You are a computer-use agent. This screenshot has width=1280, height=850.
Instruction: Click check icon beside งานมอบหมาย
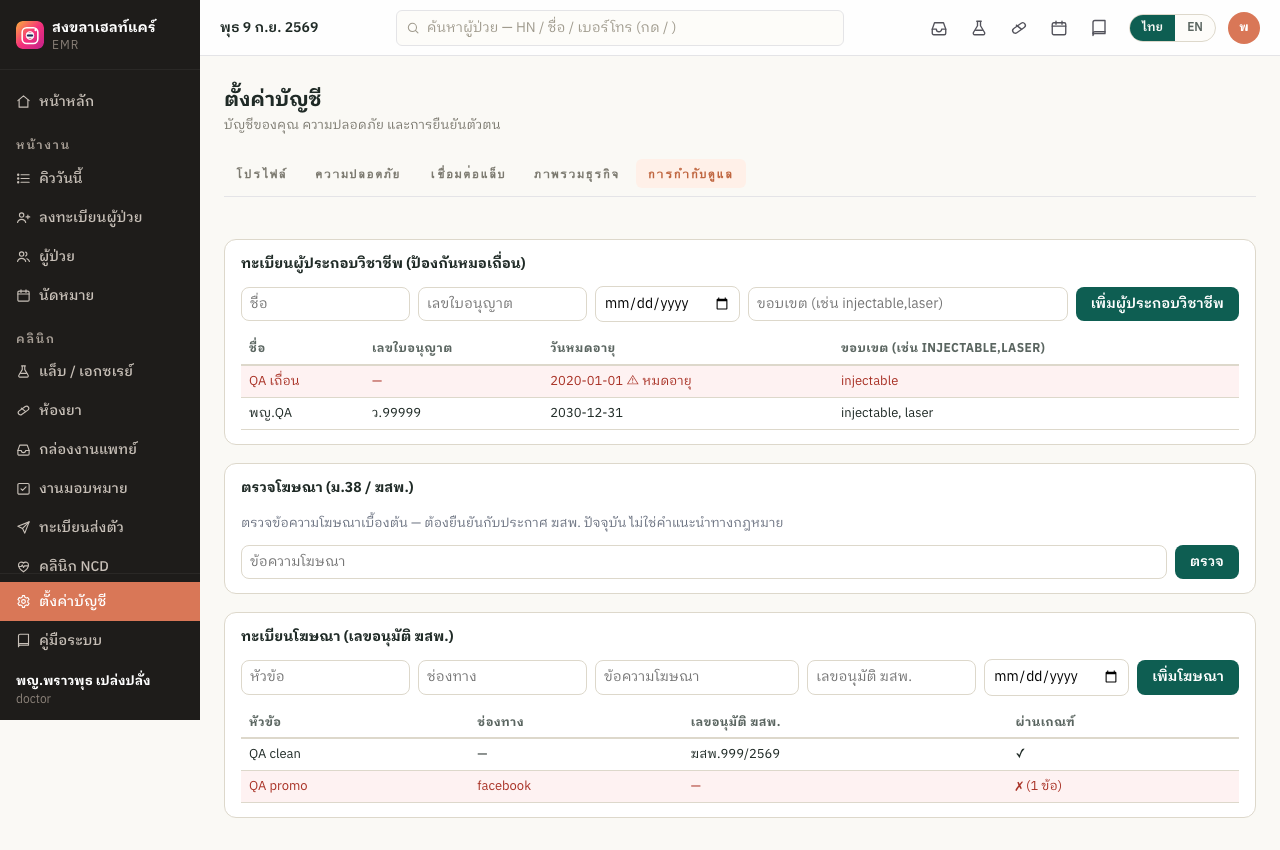[23, 488]
